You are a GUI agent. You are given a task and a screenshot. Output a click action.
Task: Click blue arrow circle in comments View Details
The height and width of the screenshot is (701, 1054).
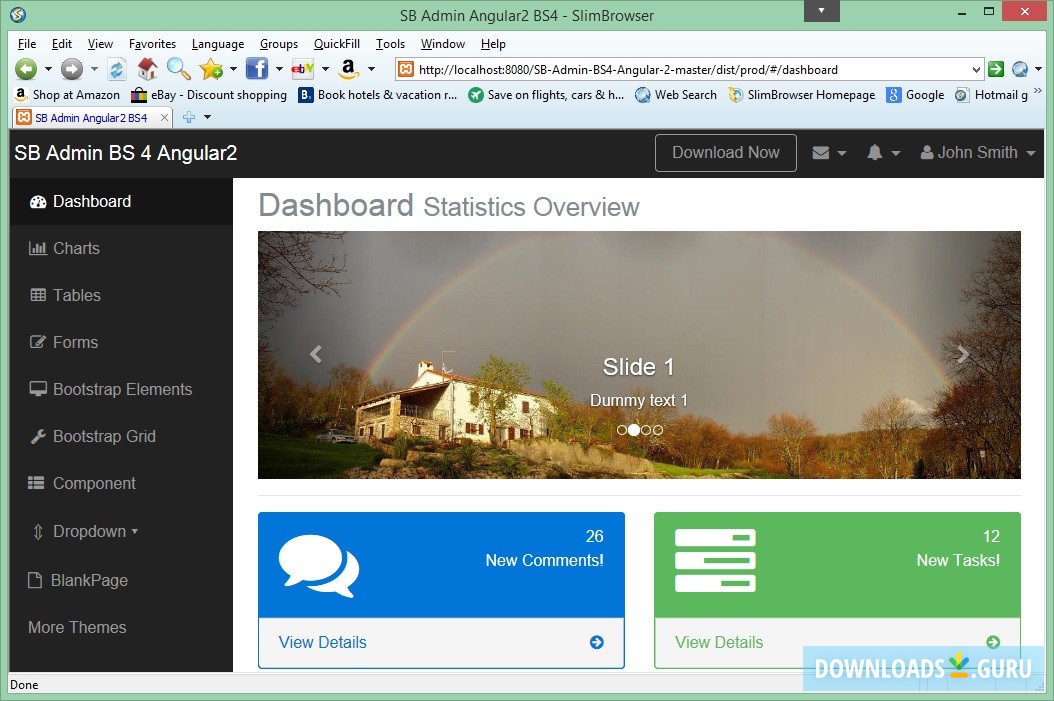click(596, 643)
